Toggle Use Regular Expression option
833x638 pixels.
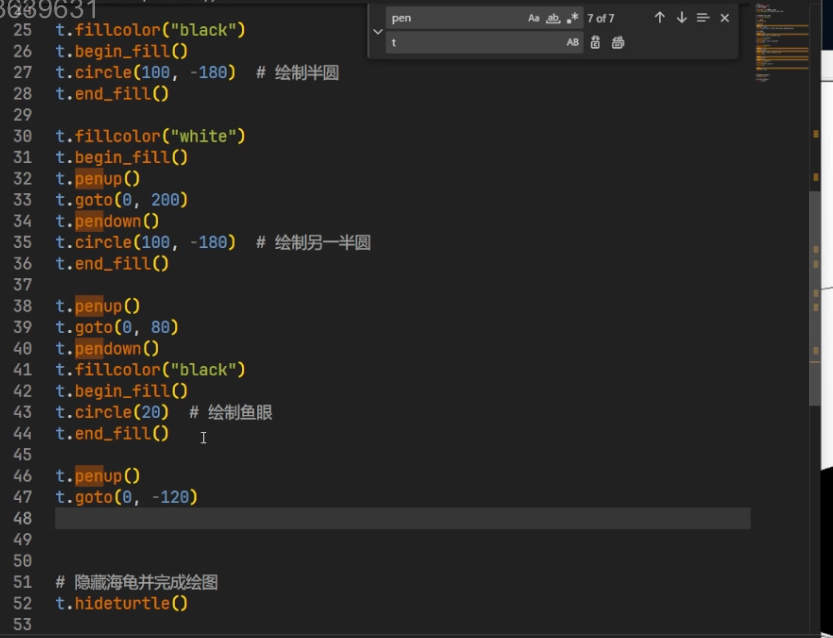572,18
